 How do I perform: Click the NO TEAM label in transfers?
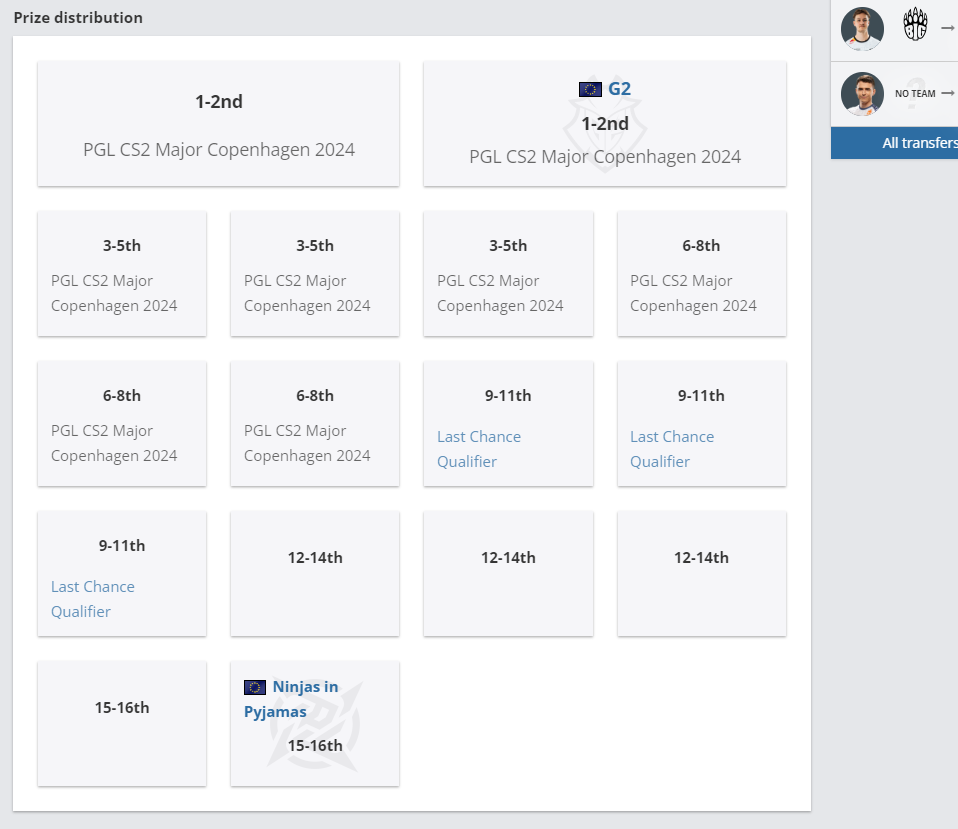point(915,93)
